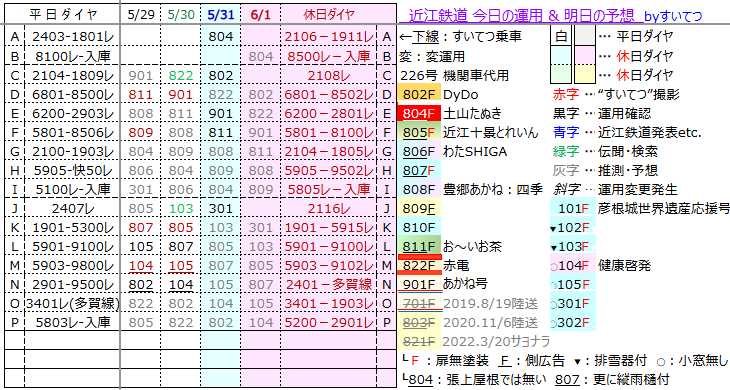Image resolution: width=730 pixels, height=390 pixels.
Task: Select the 5/29 date header
Action: click(141, 14)
